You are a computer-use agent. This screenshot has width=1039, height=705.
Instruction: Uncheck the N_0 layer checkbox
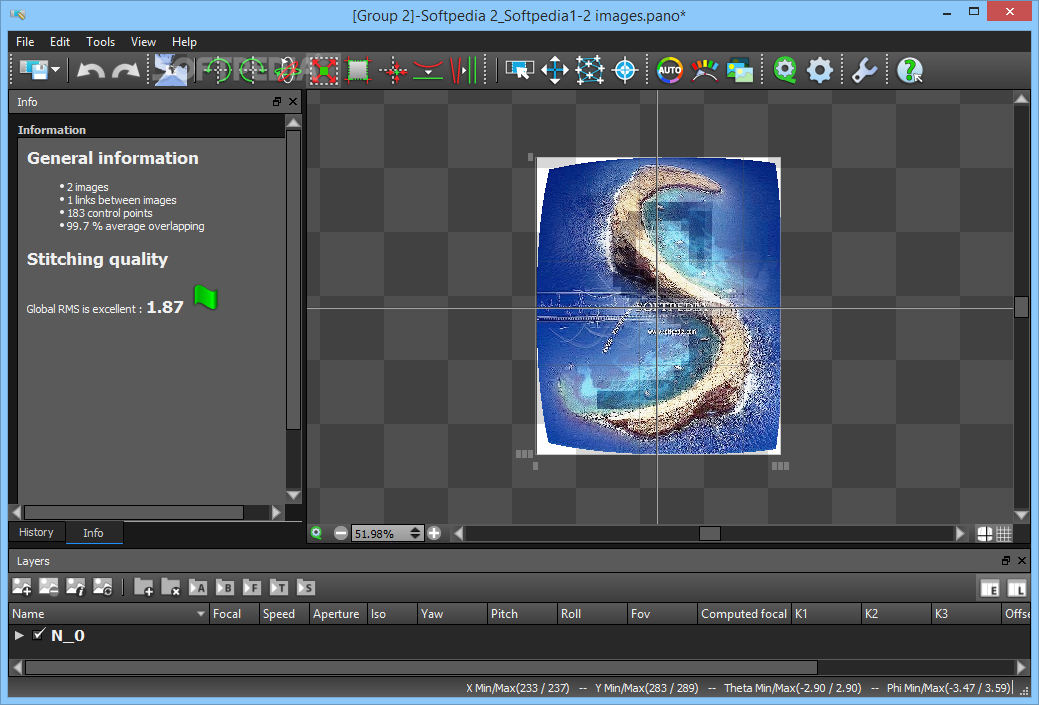(x=38, y=634)
